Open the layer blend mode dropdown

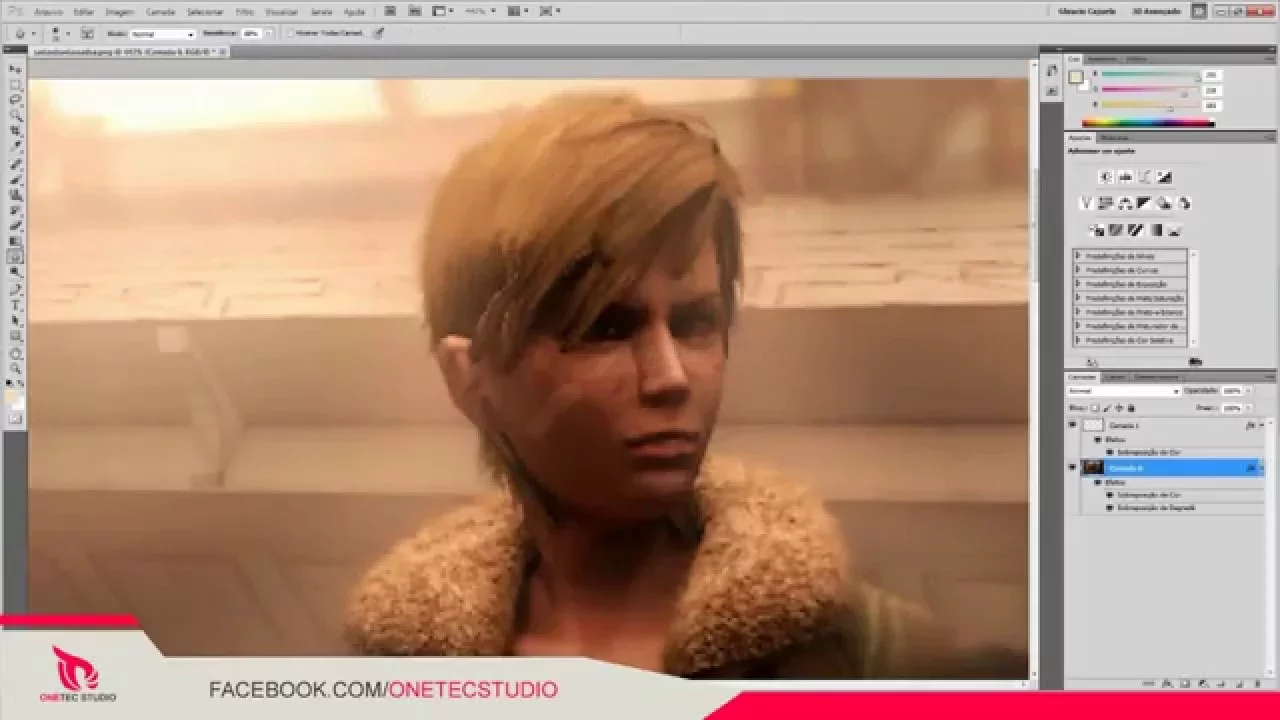tap(1123, 391)
